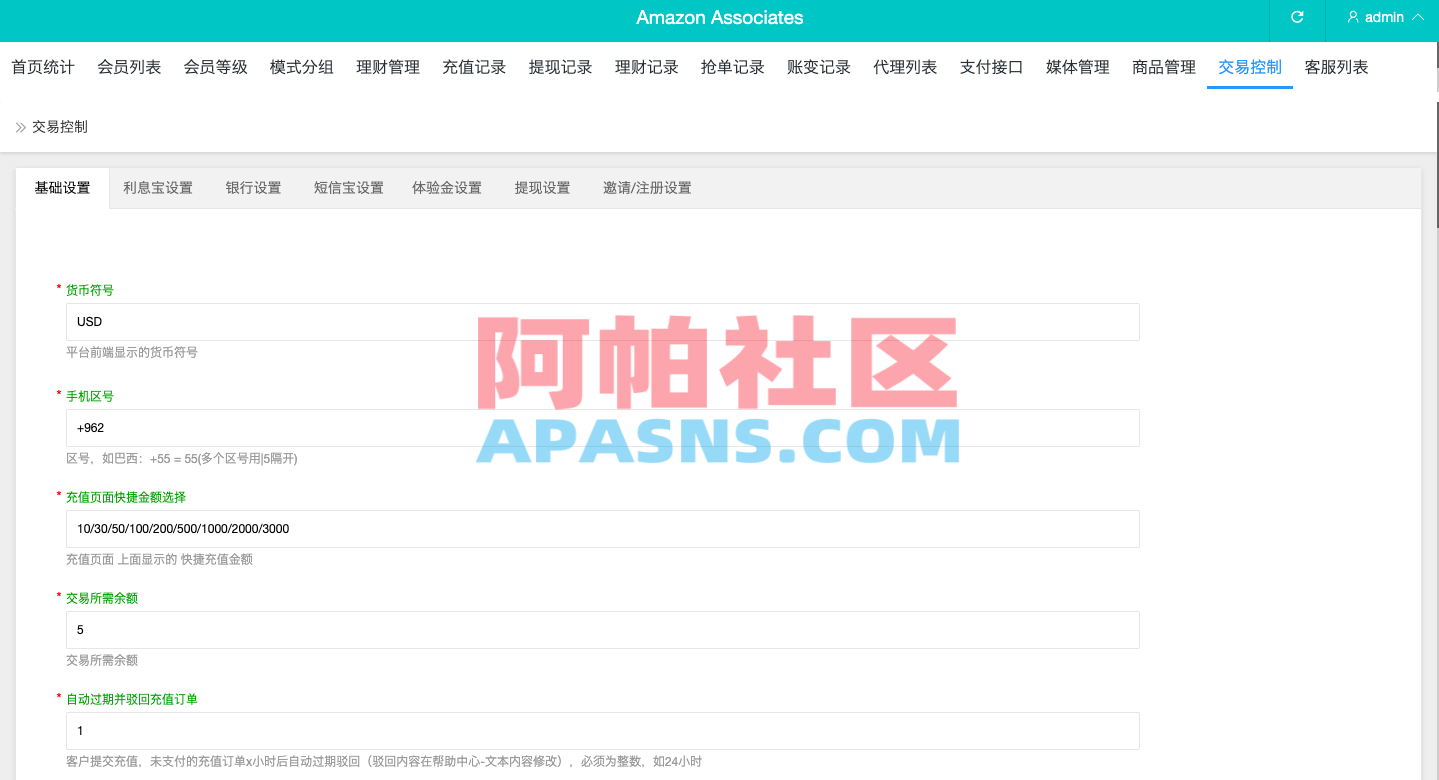The height and width of the screenshot is (780, 1439).
Task: Switch to 邀请/注册设置 tab
Action: pyautogui.click(x=647, y=188)
